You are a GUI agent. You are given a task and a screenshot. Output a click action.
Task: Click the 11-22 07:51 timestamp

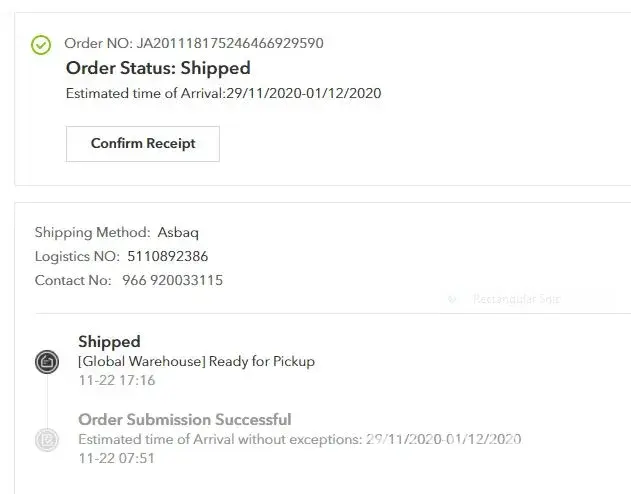[x=116, y=458]
